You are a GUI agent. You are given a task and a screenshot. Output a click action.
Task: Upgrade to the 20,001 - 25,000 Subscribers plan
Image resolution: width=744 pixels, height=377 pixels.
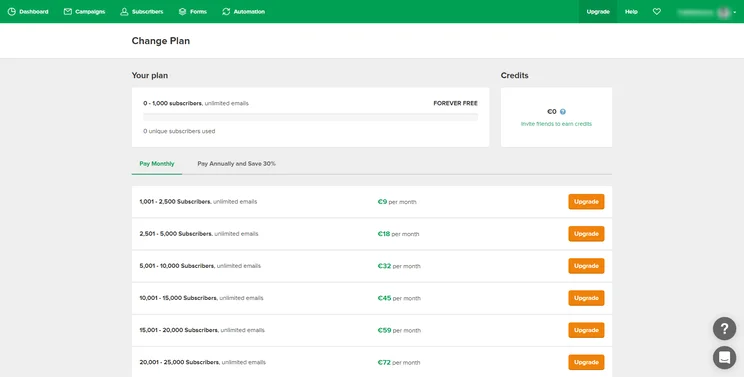pyautogui.click(x=586, y=362)
